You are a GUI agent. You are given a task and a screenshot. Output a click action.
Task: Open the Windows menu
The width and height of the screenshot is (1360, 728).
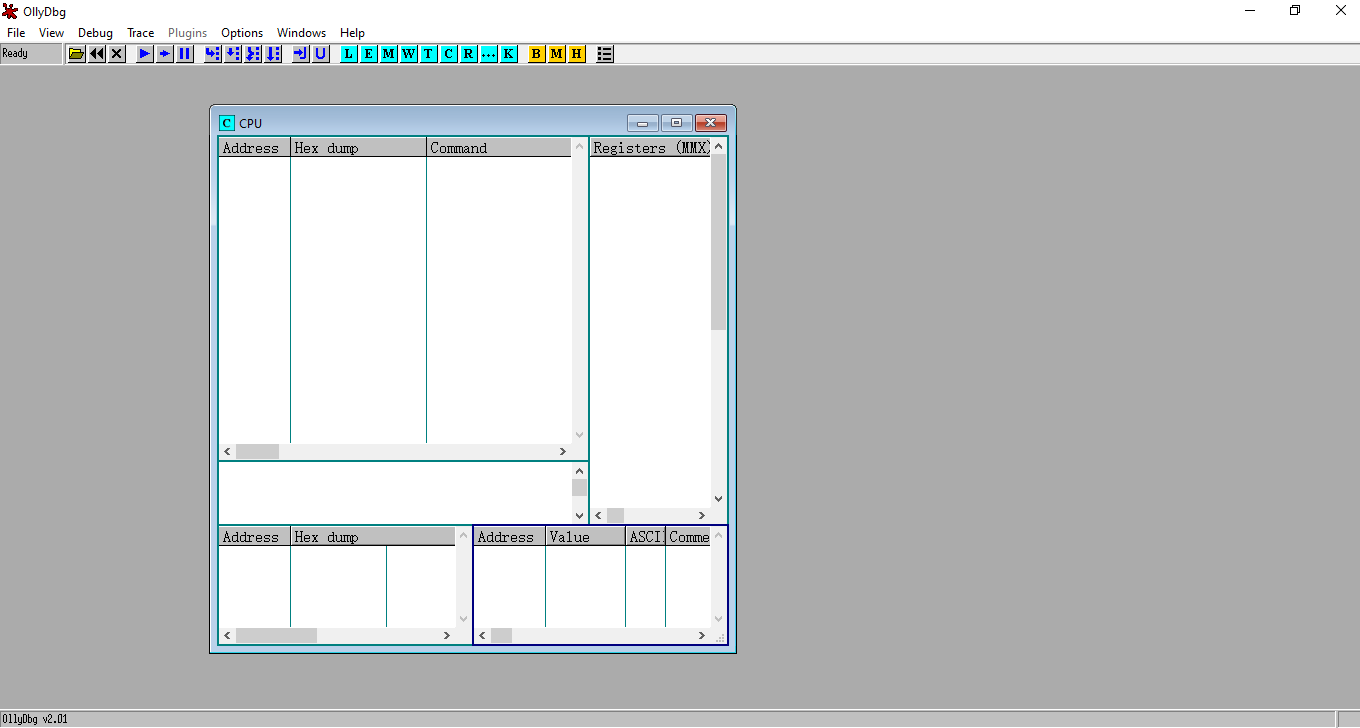301,33
